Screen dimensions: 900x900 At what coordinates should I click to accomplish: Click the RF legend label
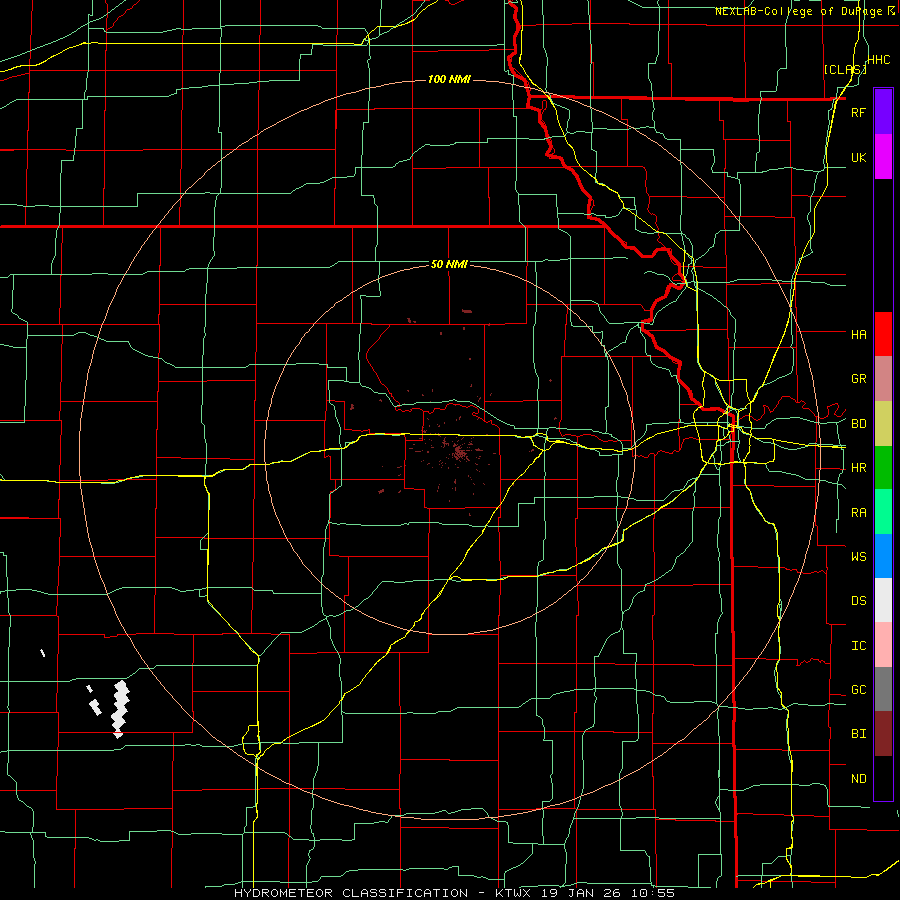(858, 112)
